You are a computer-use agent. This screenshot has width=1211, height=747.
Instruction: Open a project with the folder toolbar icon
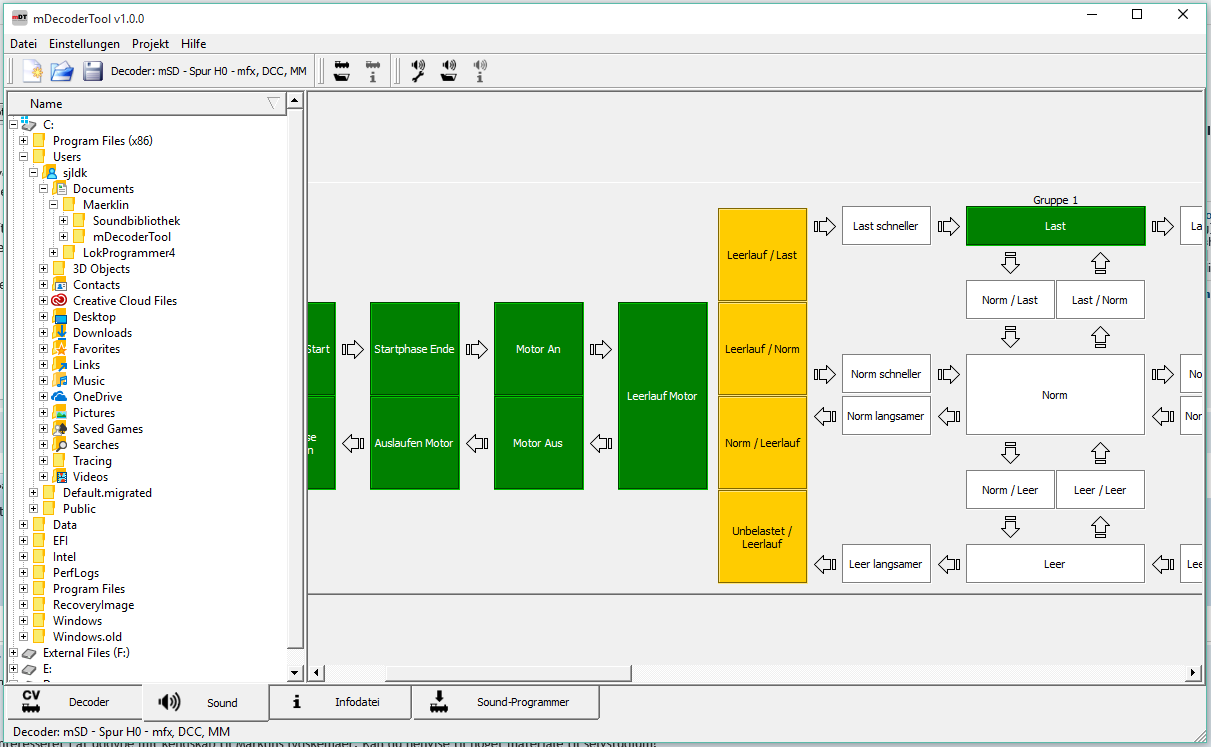tap(62, 71)
